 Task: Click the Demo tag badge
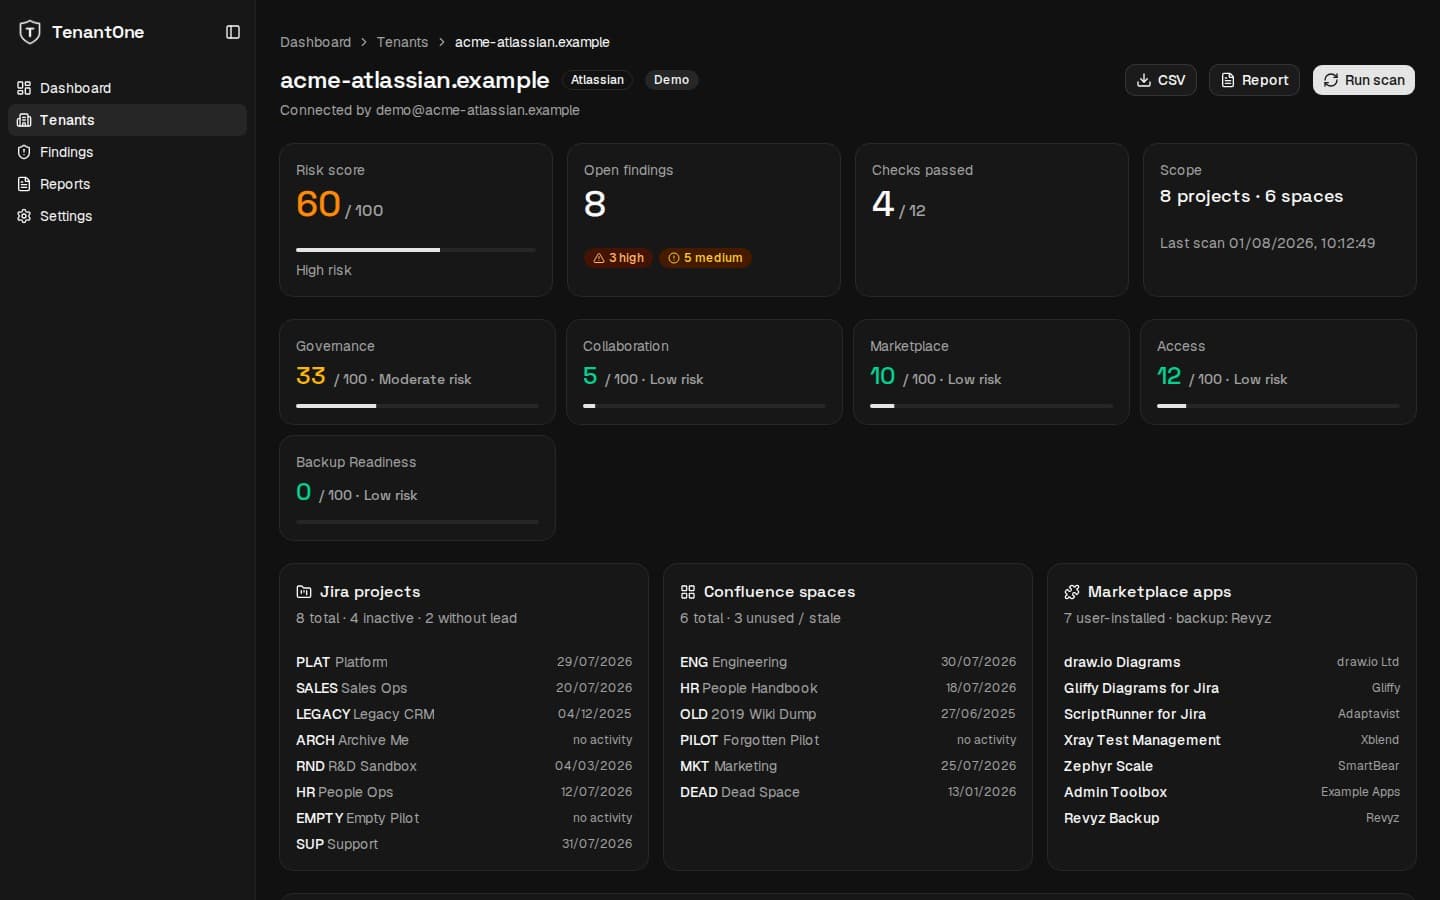point(671,80)
